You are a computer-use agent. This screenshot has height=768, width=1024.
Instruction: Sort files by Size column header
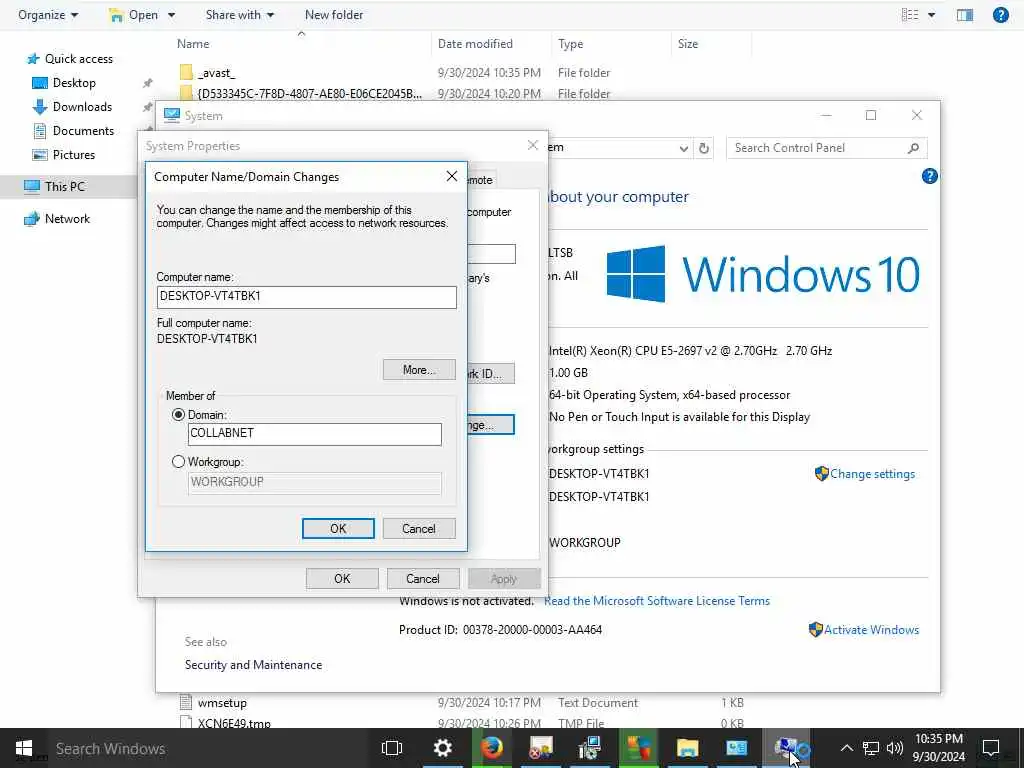click(688, 44)
